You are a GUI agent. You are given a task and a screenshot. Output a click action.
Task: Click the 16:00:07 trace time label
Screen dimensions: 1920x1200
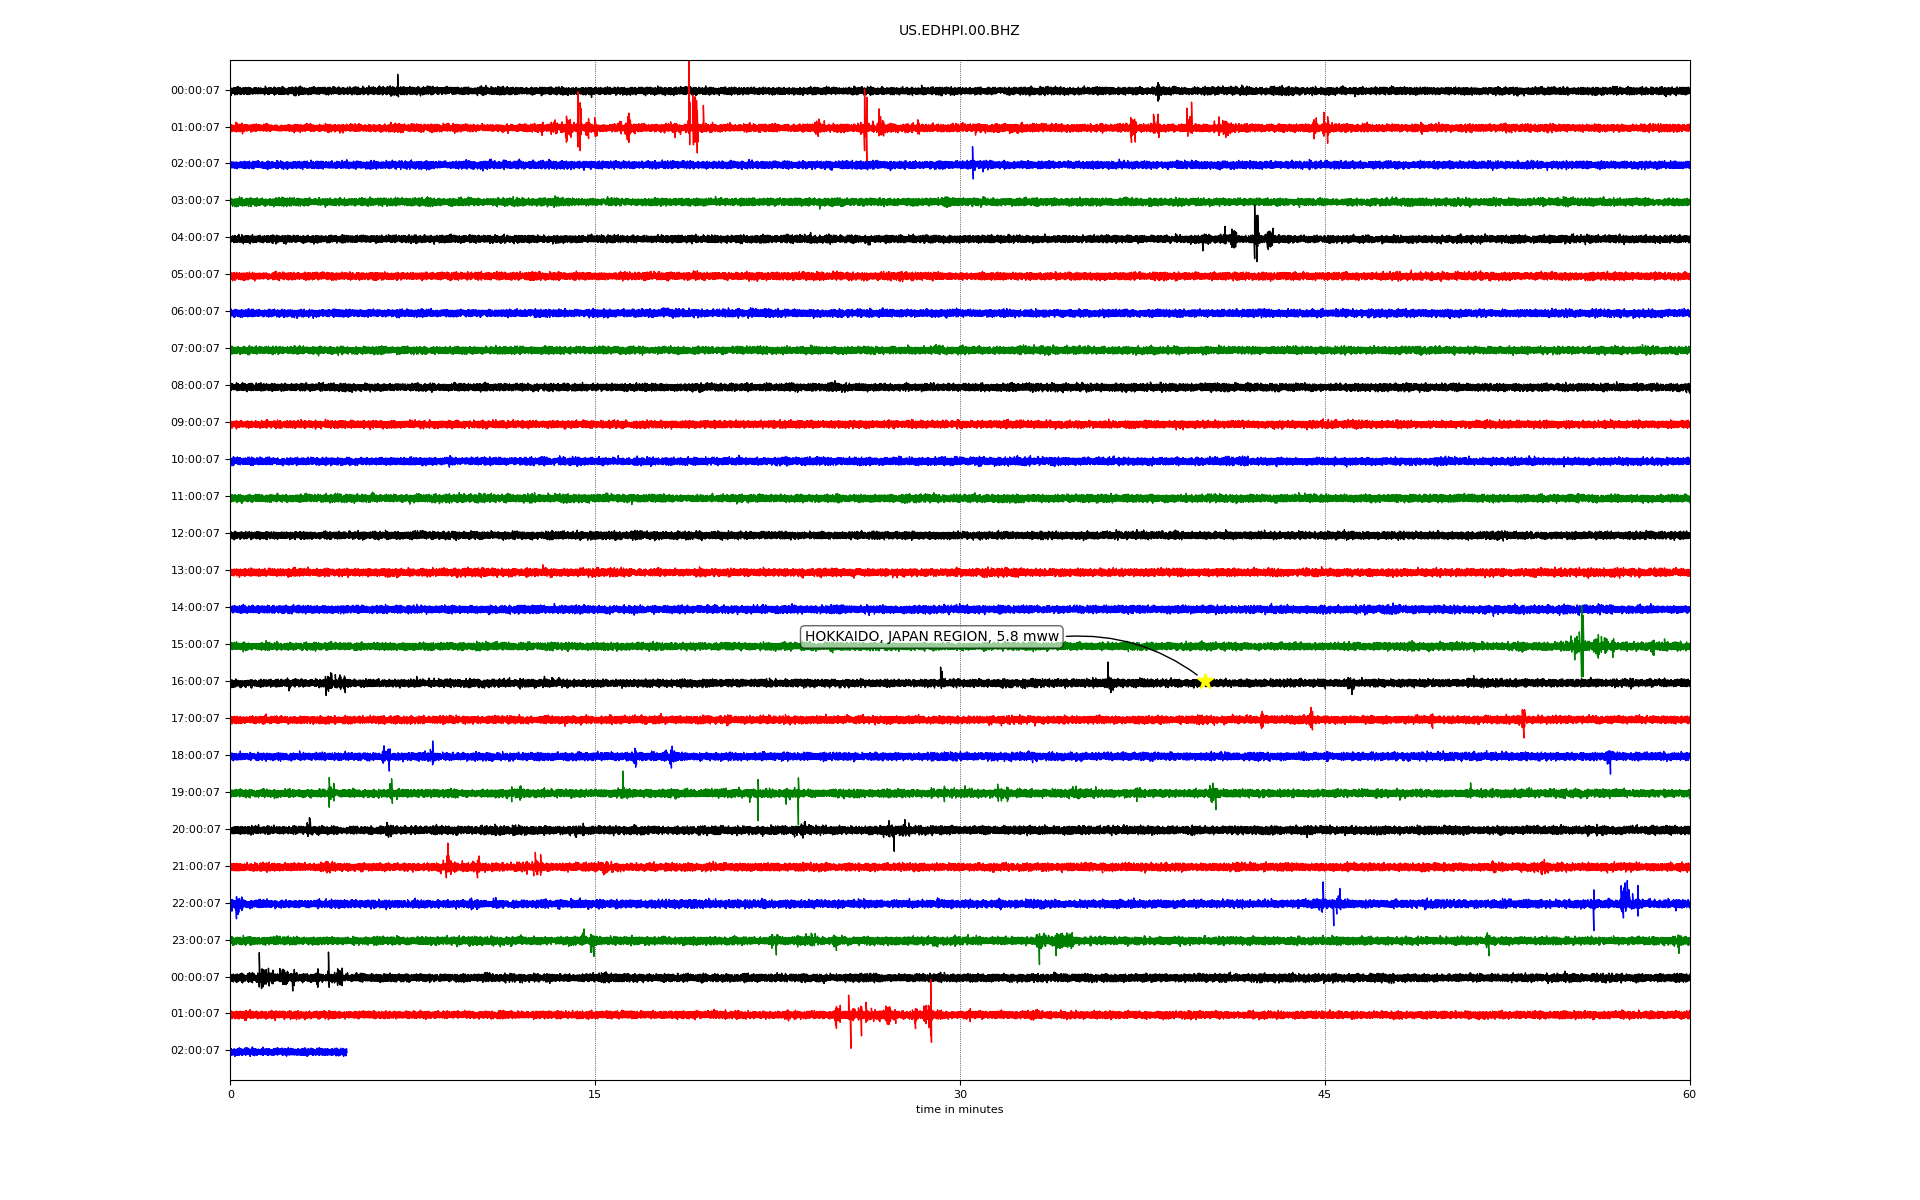pos(195,682)
